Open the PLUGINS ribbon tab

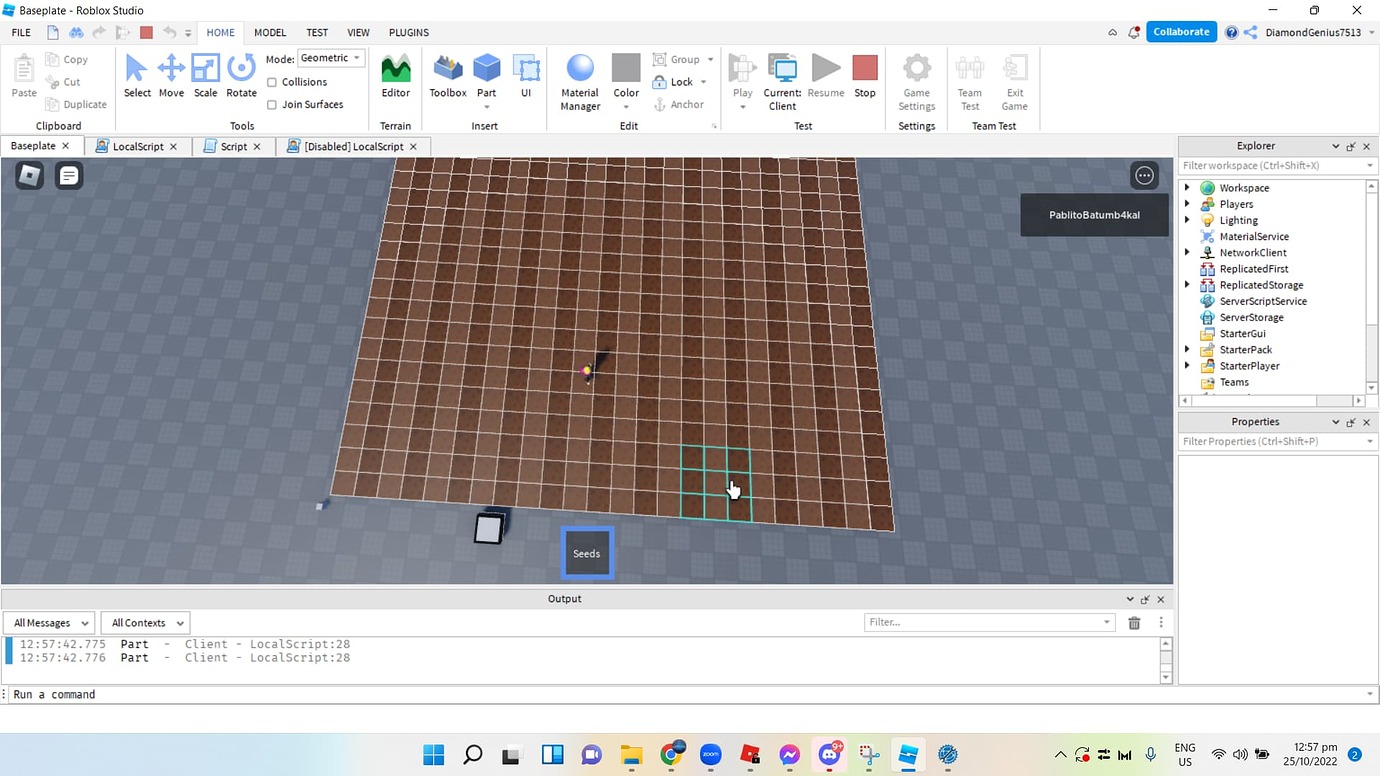(409, 33)
